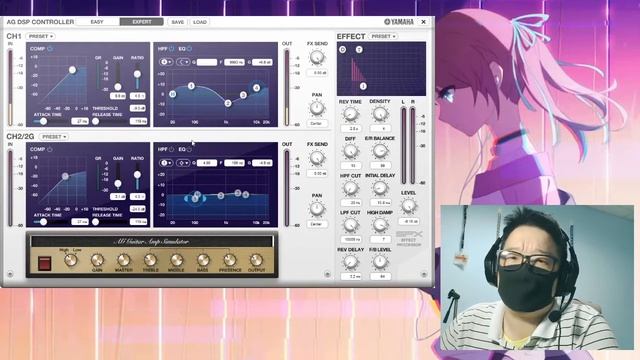
Task: Click the CH1 RELEASE TIME slider handle
Action: click(x=96, y=121)
